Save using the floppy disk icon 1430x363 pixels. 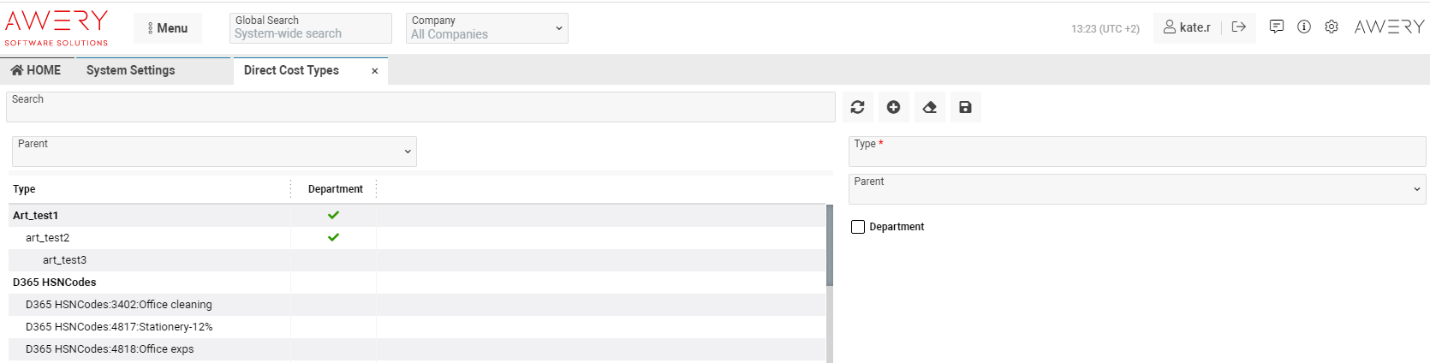click(965, 107)
